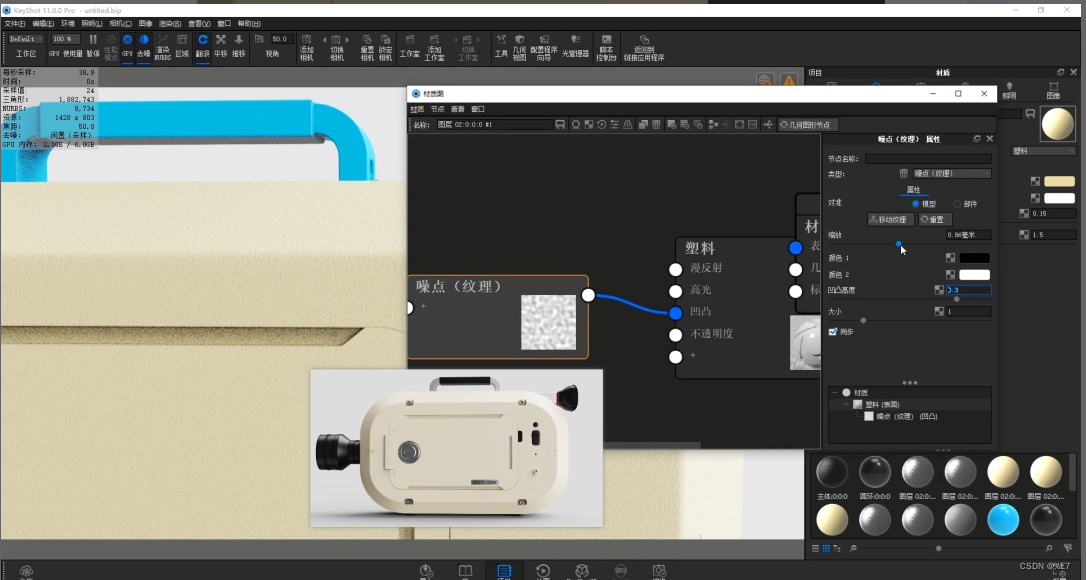Select the blue material ball thumbnail
The height and width of the screenshot is (580, 1086).
(1003, 519)
